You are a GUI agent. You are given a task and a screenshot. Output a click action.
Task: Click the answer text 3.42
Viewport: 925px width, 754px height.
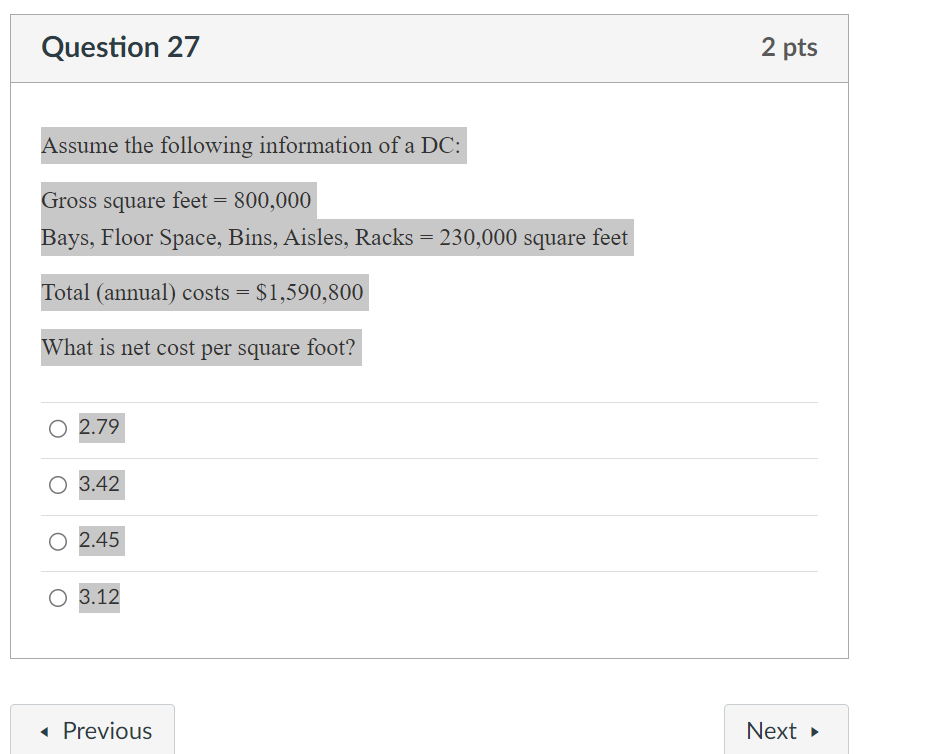pyautogui.click(x=101, y=484)
